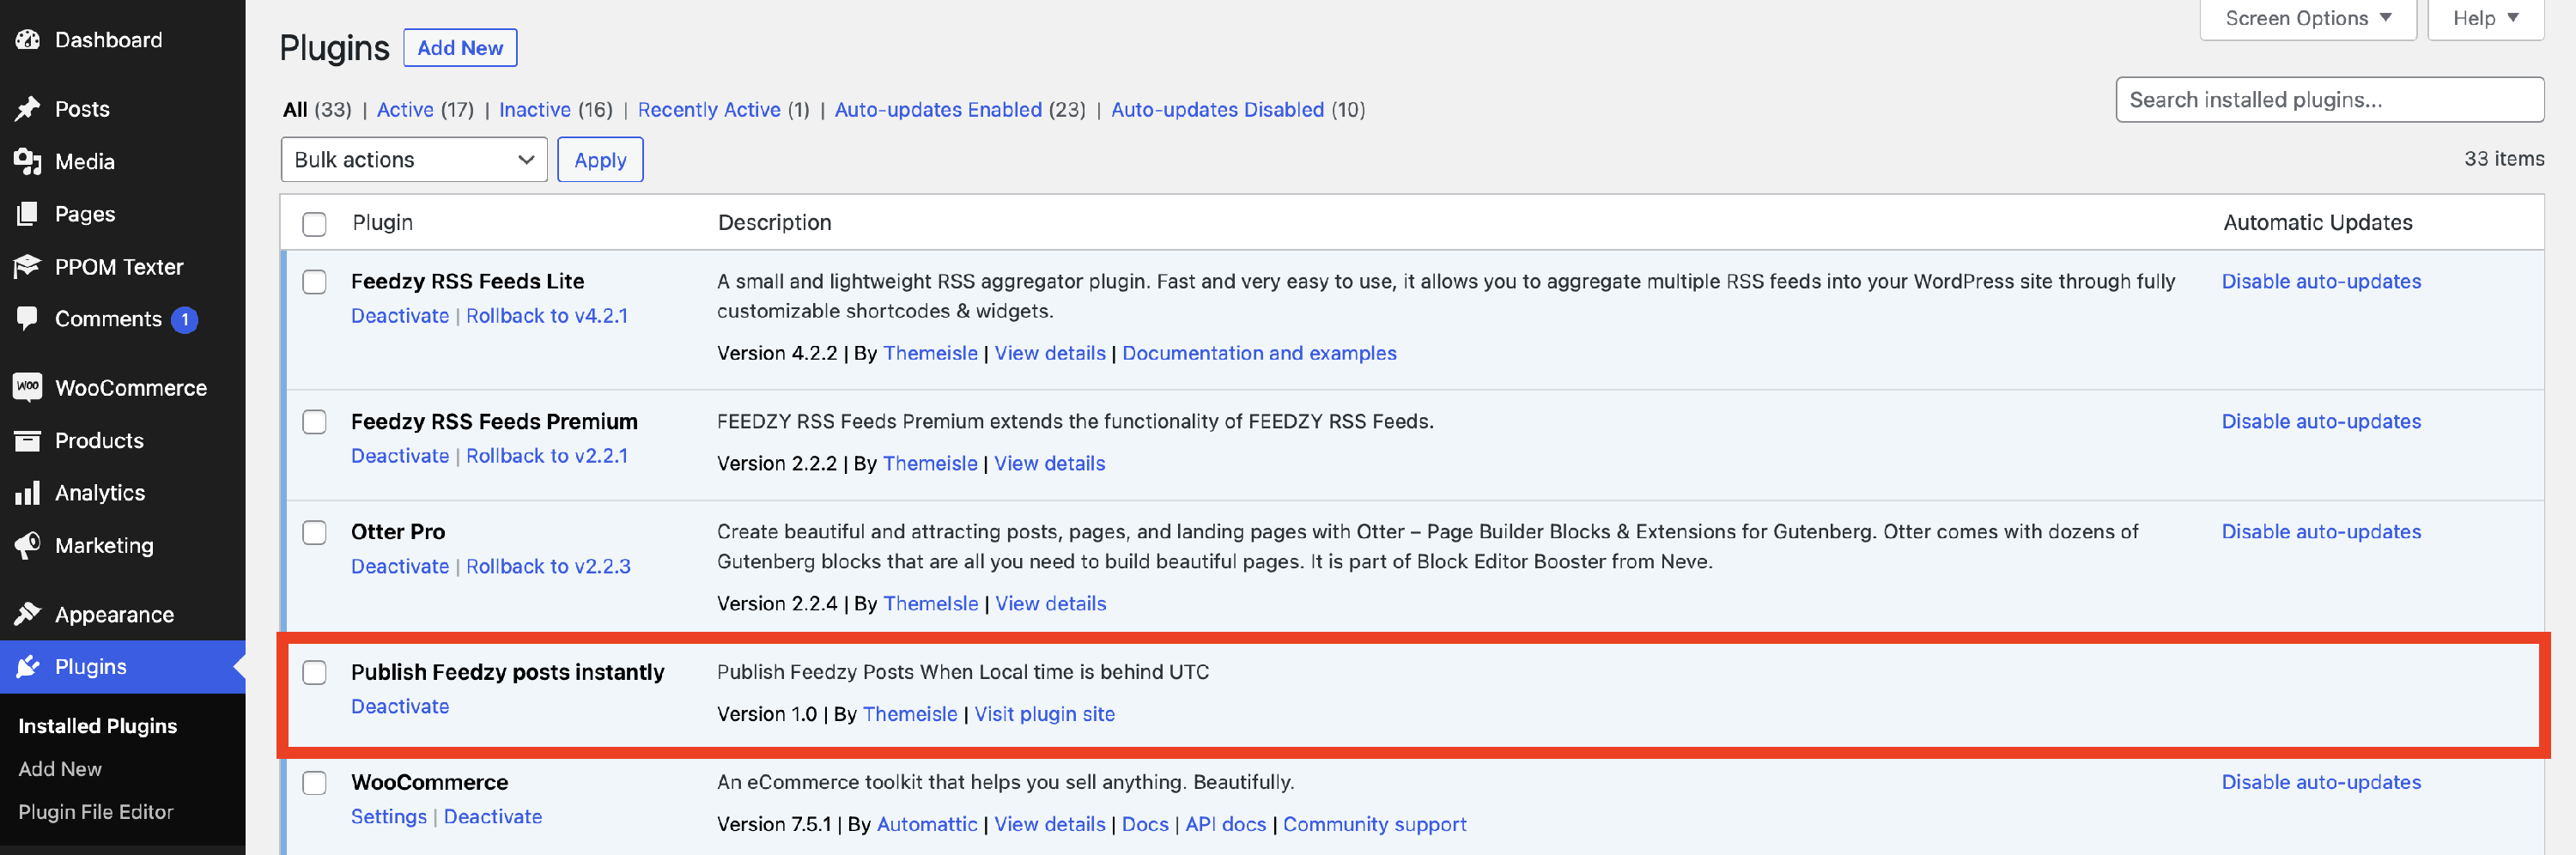Screen dimensions: 2576x855
Task: Click the Pages icon in sidebar
Action: pyautogui.click(x=27, y=214)
